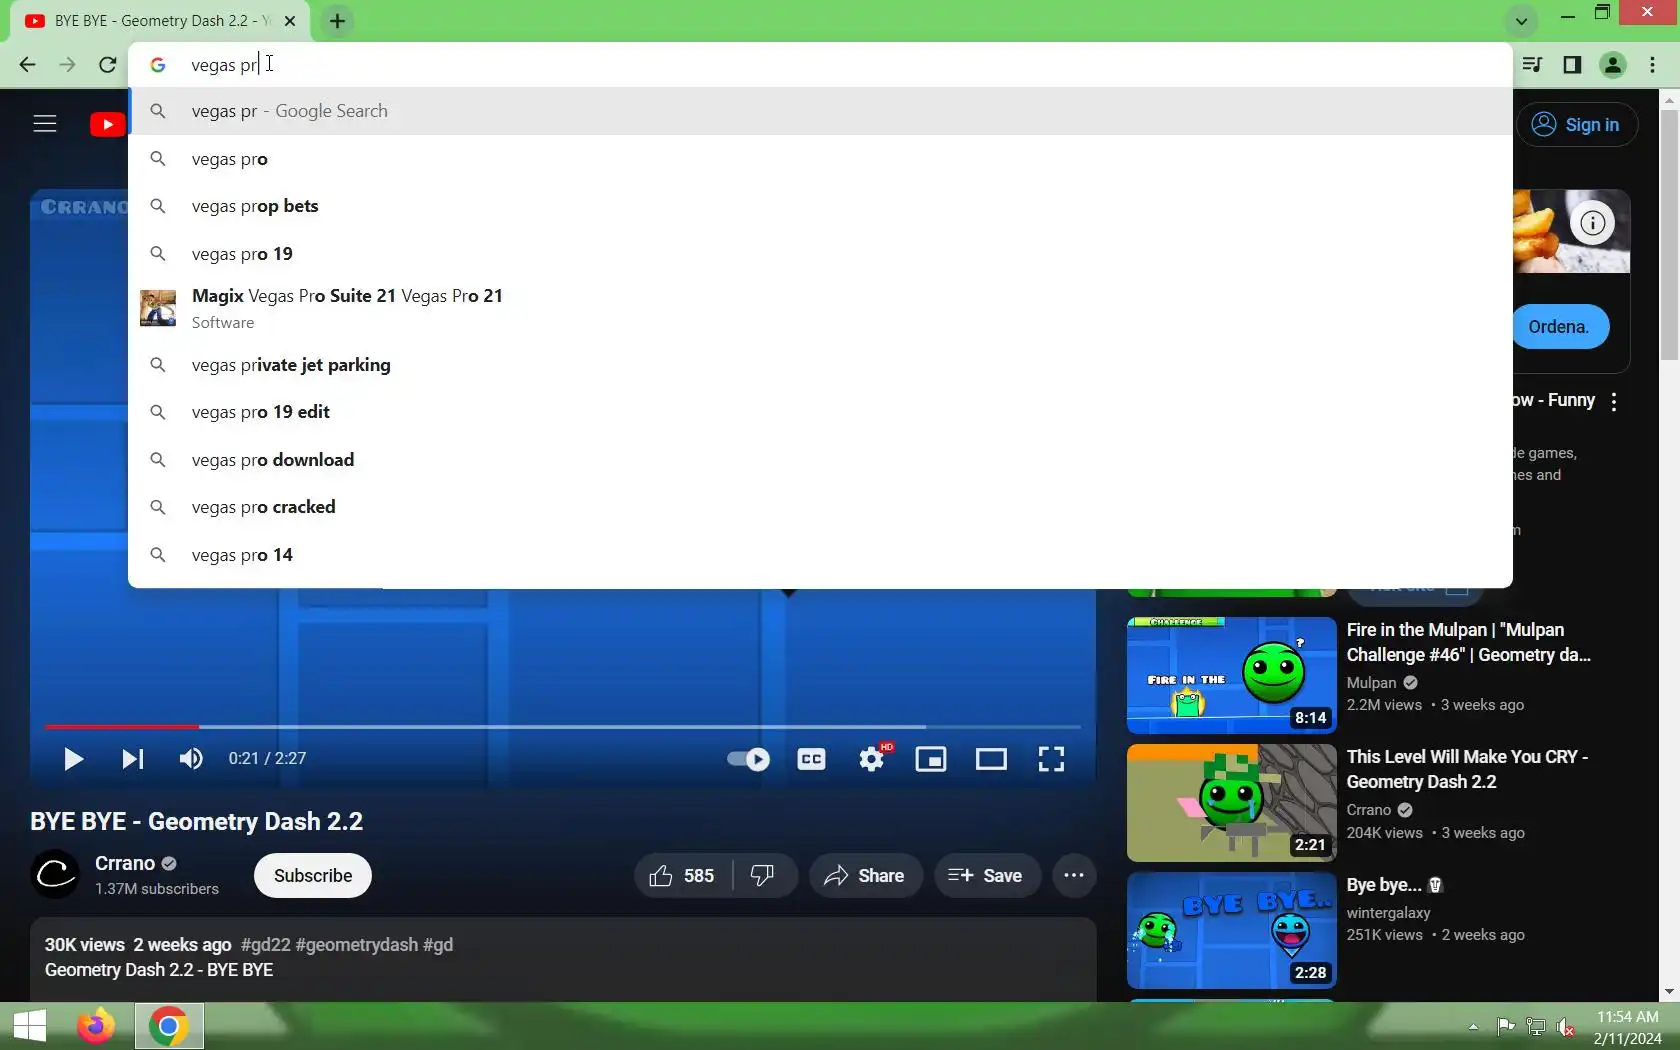Viewport: 1680px width, 1050px height.
Task: Switch to Chrome in the taskbar
Action: (x=169, y=1026)
